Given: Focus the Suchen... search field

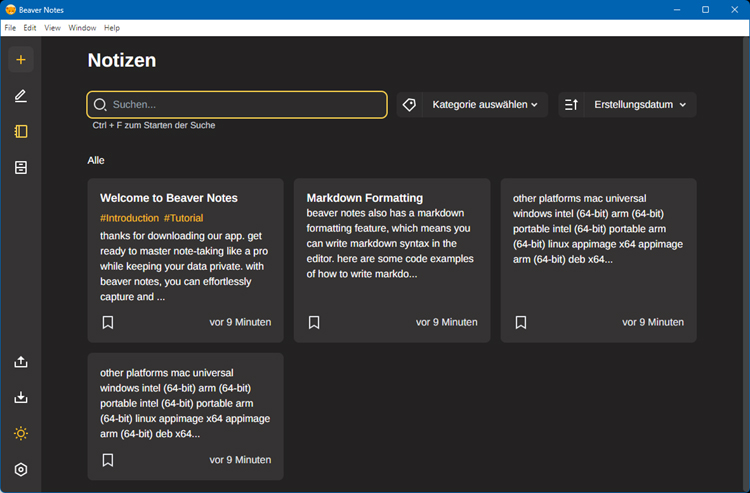Looking at the screenshot, I should (237, 105).
